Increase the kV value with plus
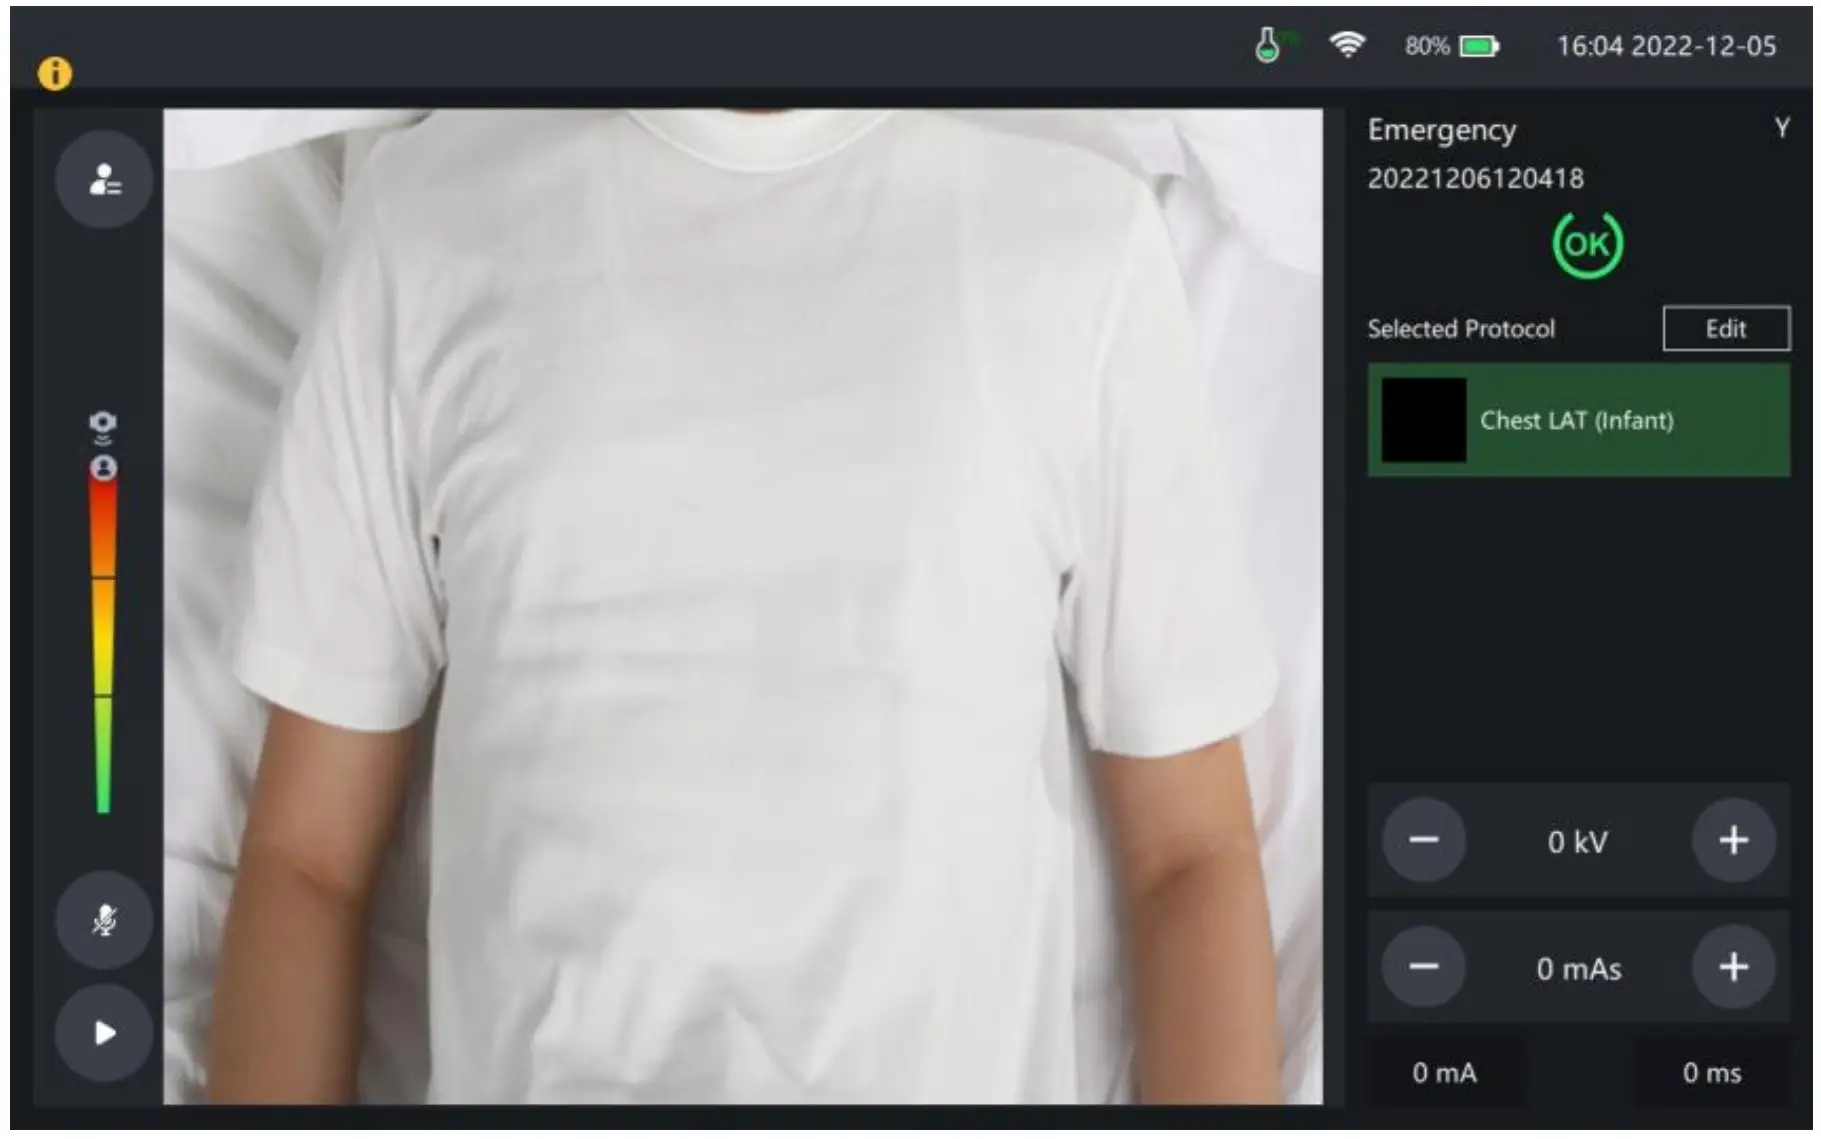 [x=1733, y=840]
